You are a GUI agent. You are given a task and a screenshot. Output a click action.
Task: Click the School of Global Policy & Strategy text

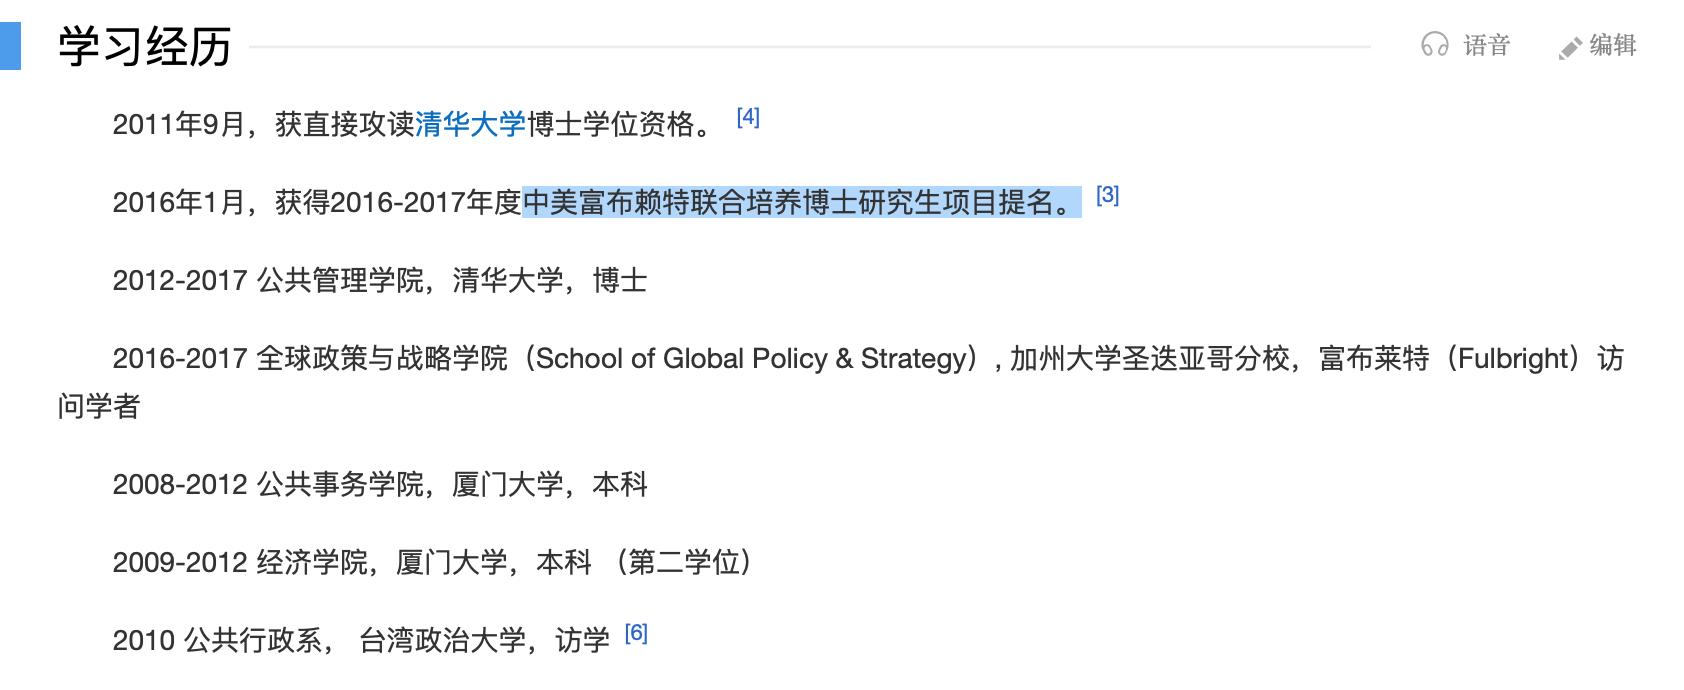coord(750,358)
